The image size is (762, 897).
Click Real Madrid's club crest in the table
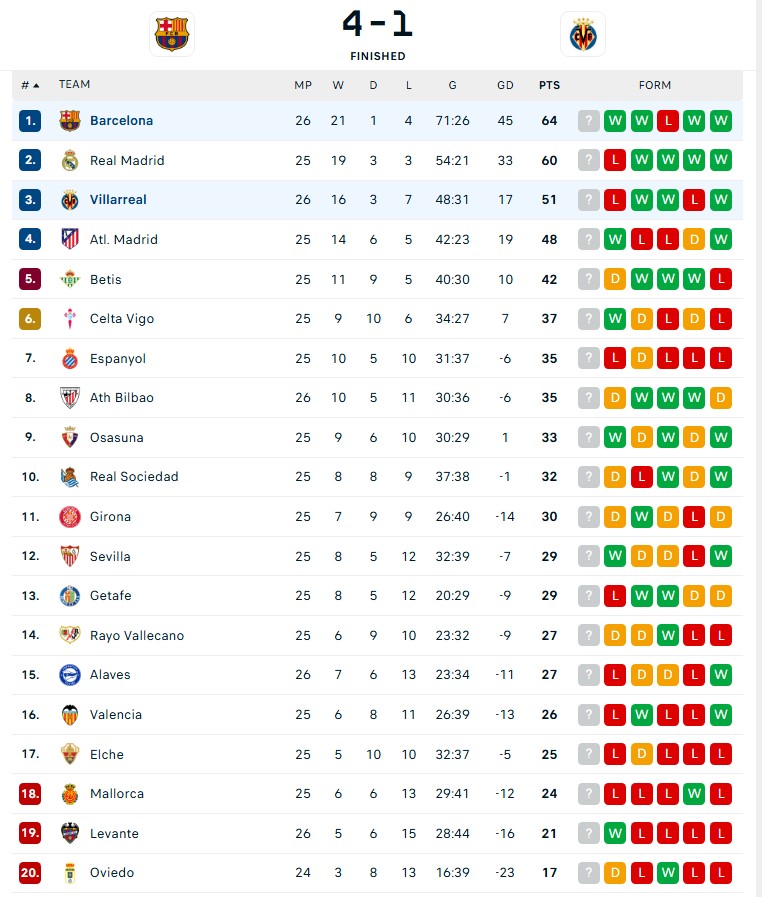(69, 160)
